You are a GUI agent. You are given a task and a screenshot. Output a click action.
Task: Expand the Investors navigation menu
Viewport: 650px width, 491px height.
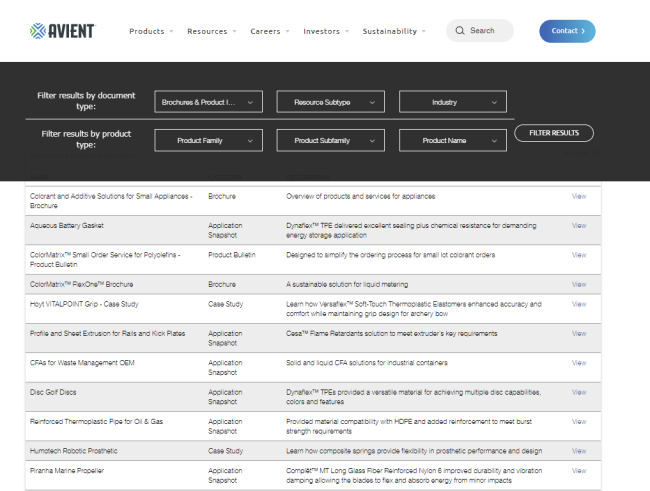tap(326, 31)
